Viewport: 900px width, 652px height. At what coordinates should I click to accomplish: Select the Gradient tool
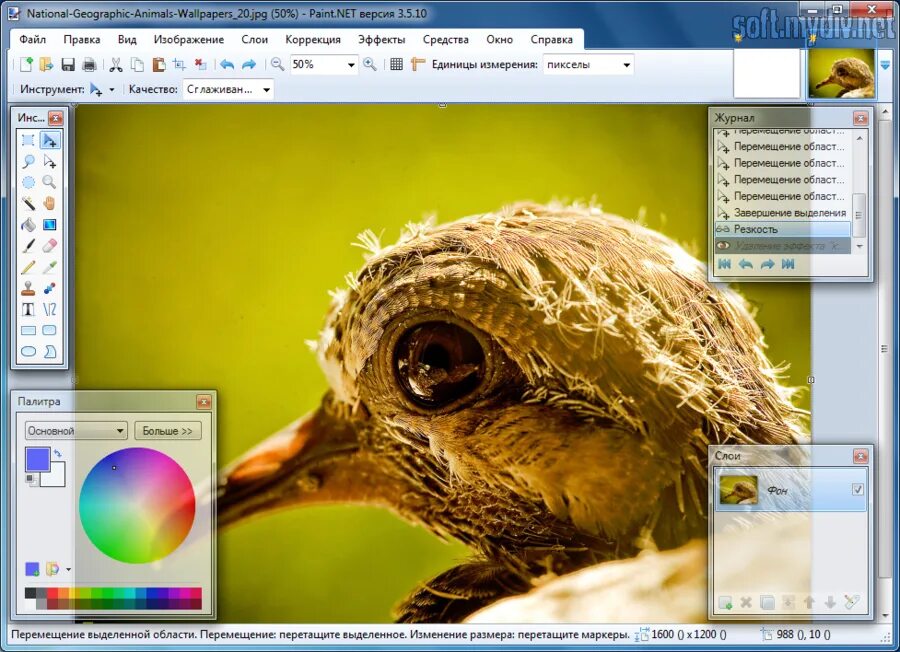point(49,224)
